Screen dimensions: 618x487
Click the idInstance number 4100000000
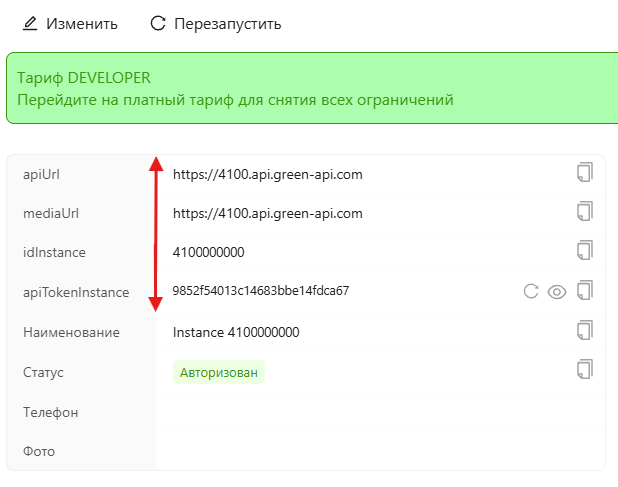coord(208,252)
